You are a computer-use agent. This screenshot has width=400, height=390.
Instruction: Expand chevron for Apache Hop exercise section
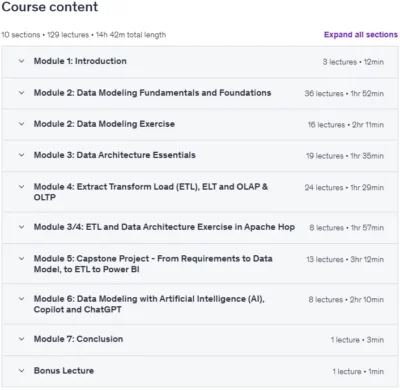21,227
